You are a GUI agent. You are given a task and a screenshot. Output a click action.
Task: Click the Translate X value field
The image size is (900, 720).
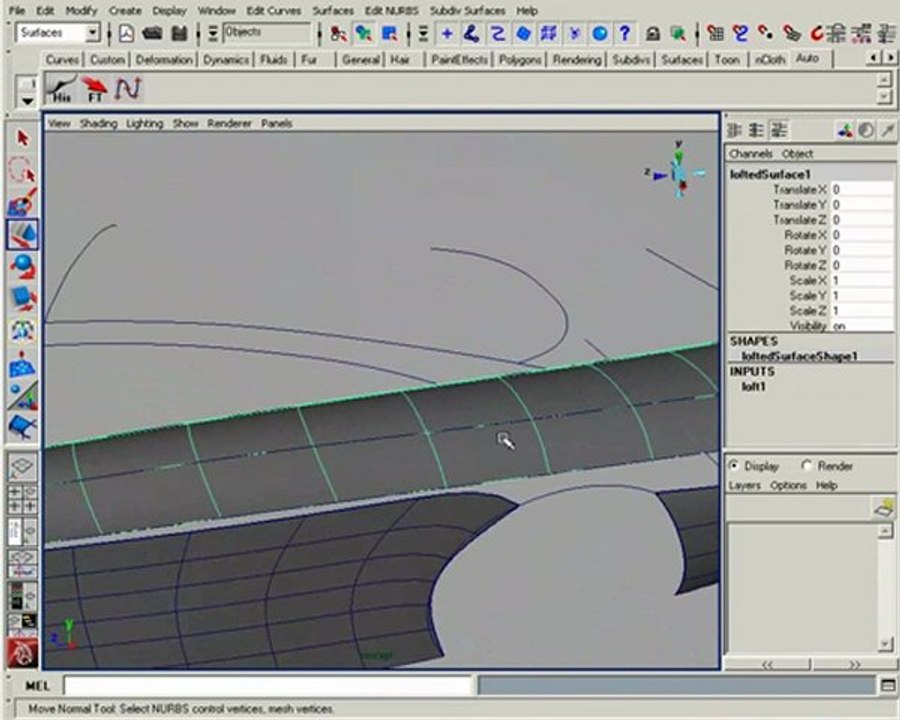862,189
